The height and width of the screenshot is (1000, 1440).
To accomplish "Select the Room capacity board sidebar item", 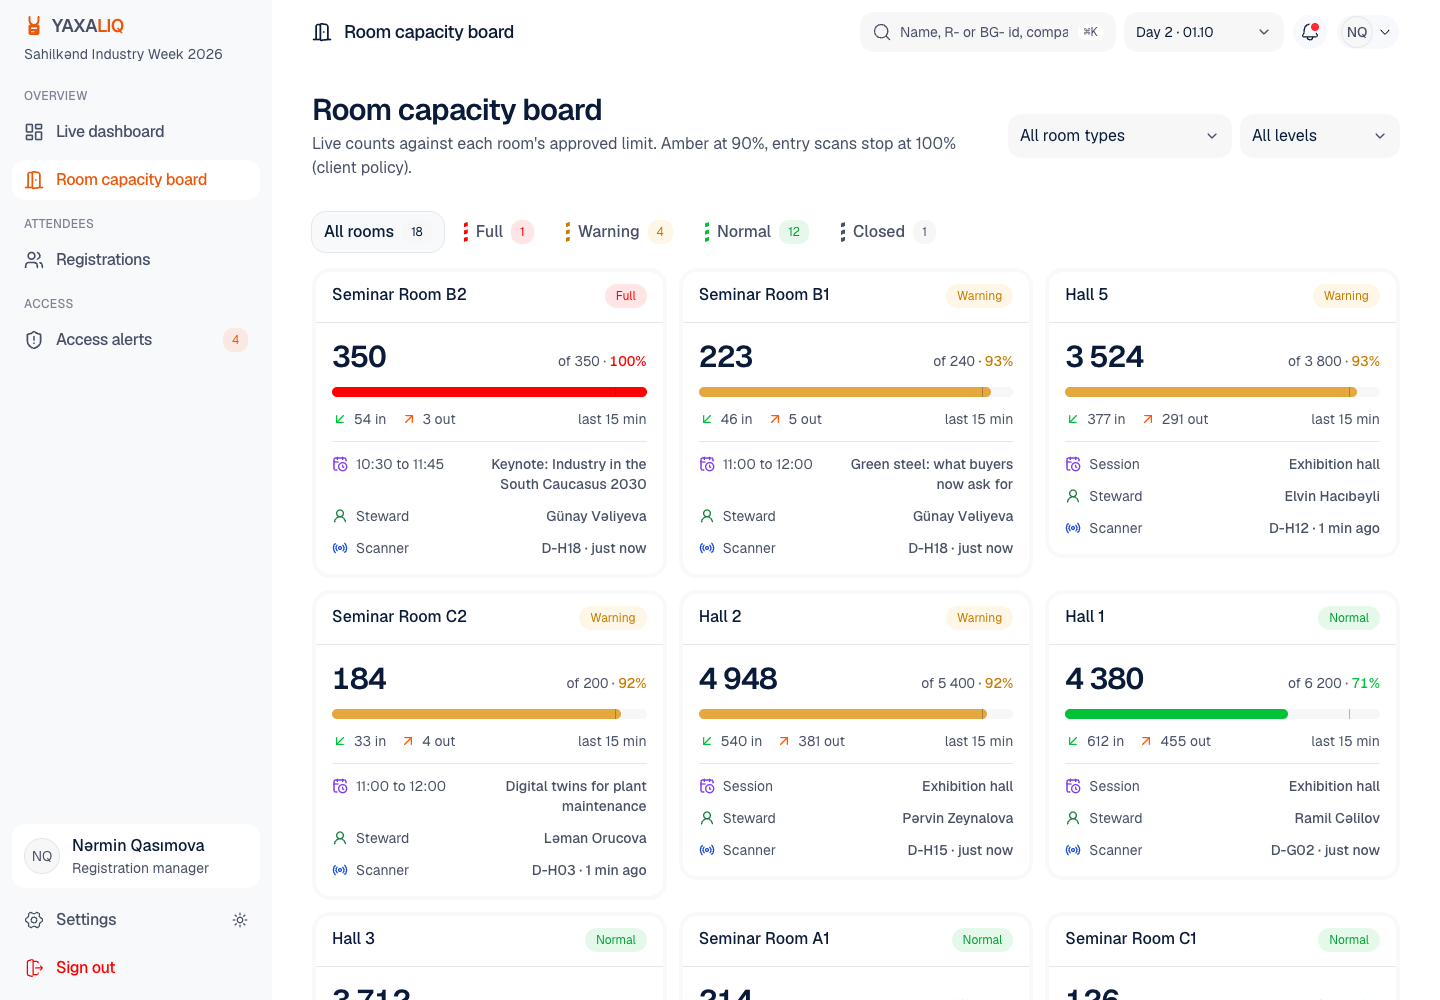I will (136, 180).
